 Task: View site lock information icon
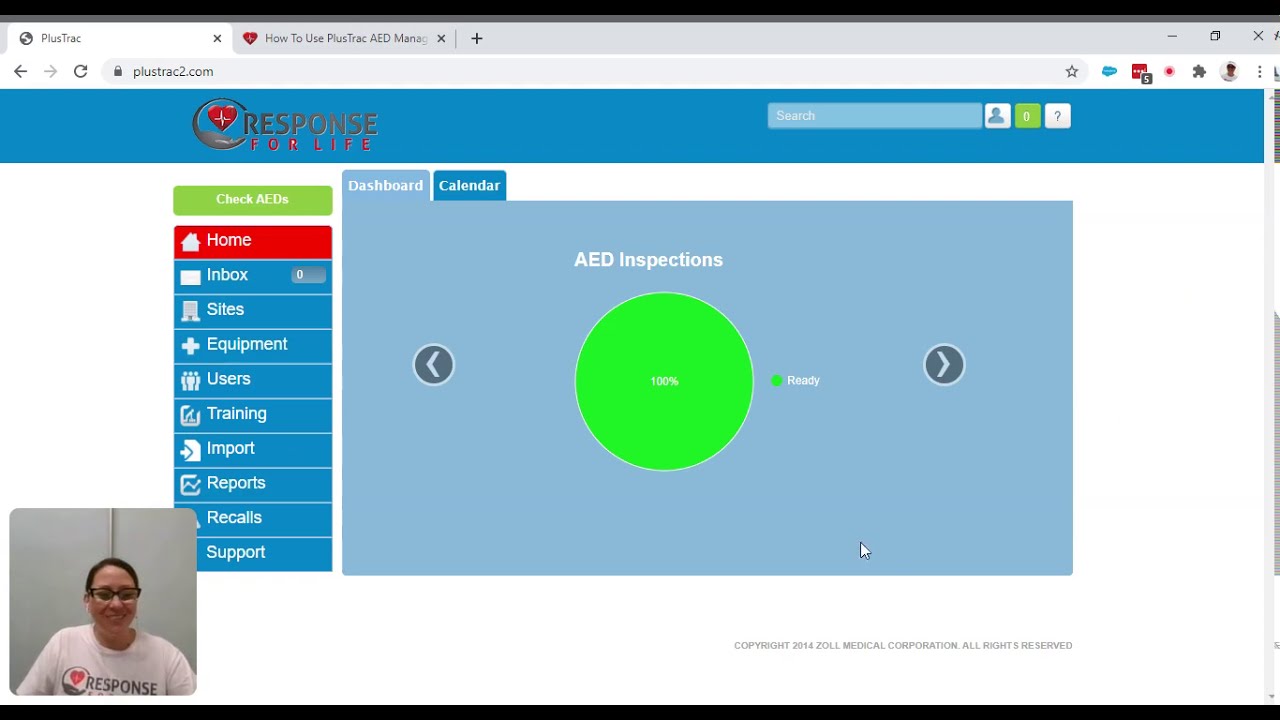click(x=118, y=71)
